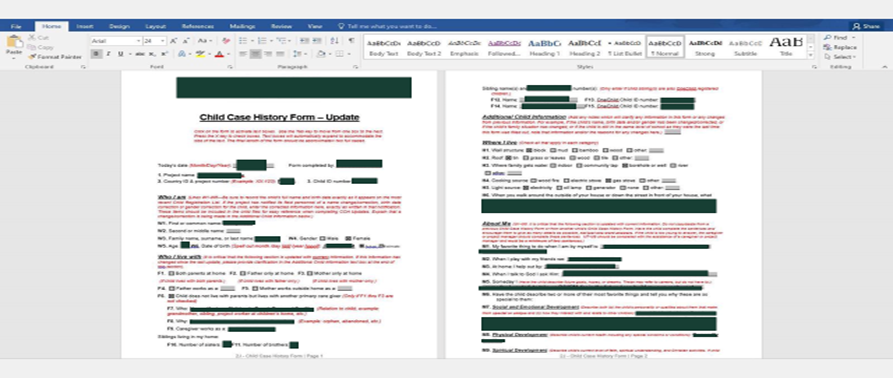This screenshot has width=893, height=378.
Task: Justify paragraph text
Action: [281, 54]
